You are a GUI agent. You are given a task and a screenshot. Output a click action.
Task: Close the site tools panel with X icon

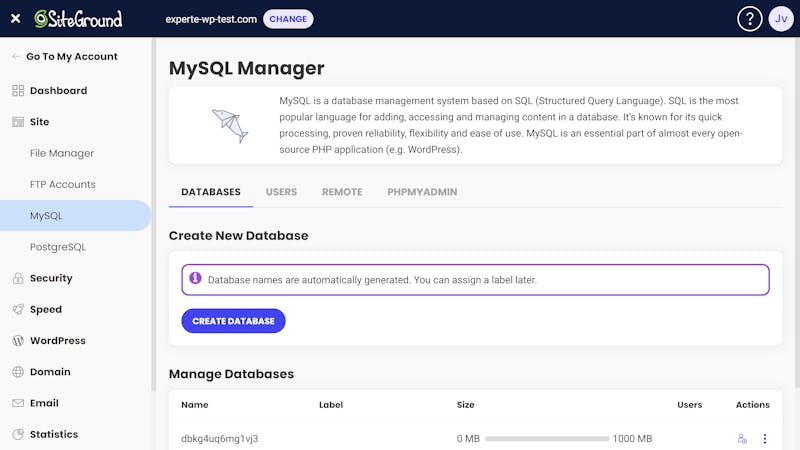(15, 18)
